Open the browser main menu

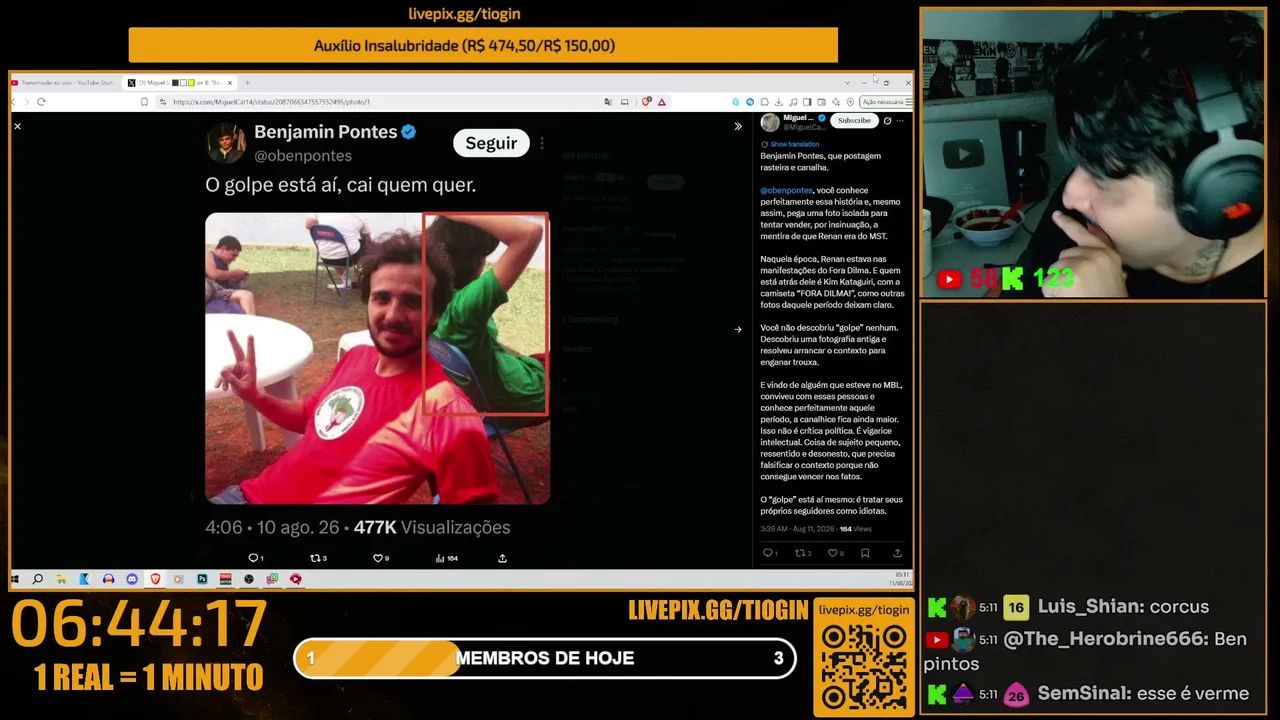pyautogui.click(x=909, y=101)
